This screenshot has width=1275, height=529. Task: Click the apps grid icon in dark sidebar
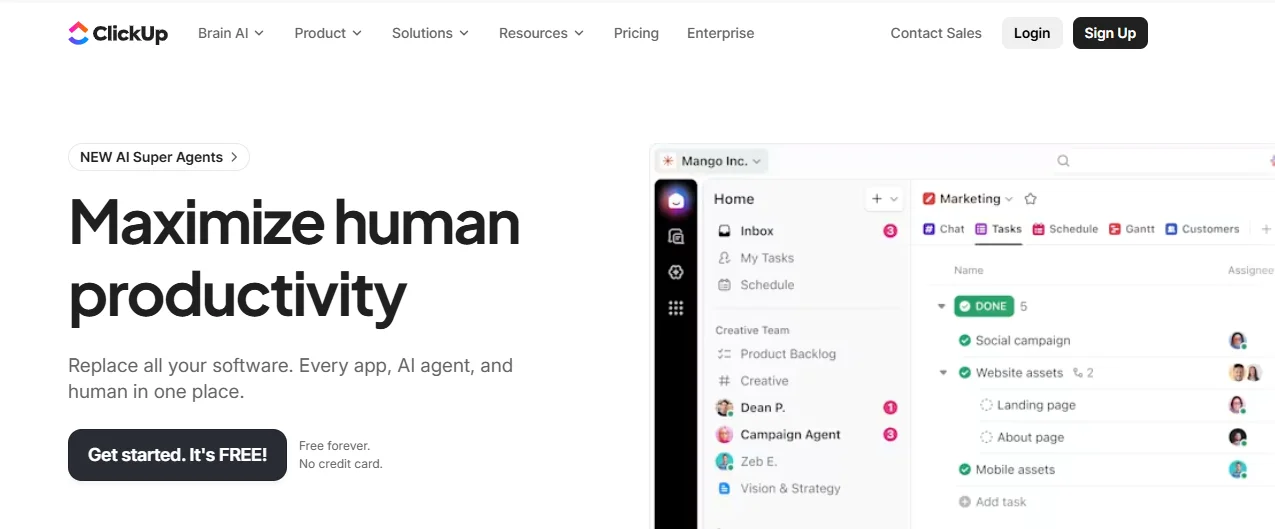(x=676, y=308)
